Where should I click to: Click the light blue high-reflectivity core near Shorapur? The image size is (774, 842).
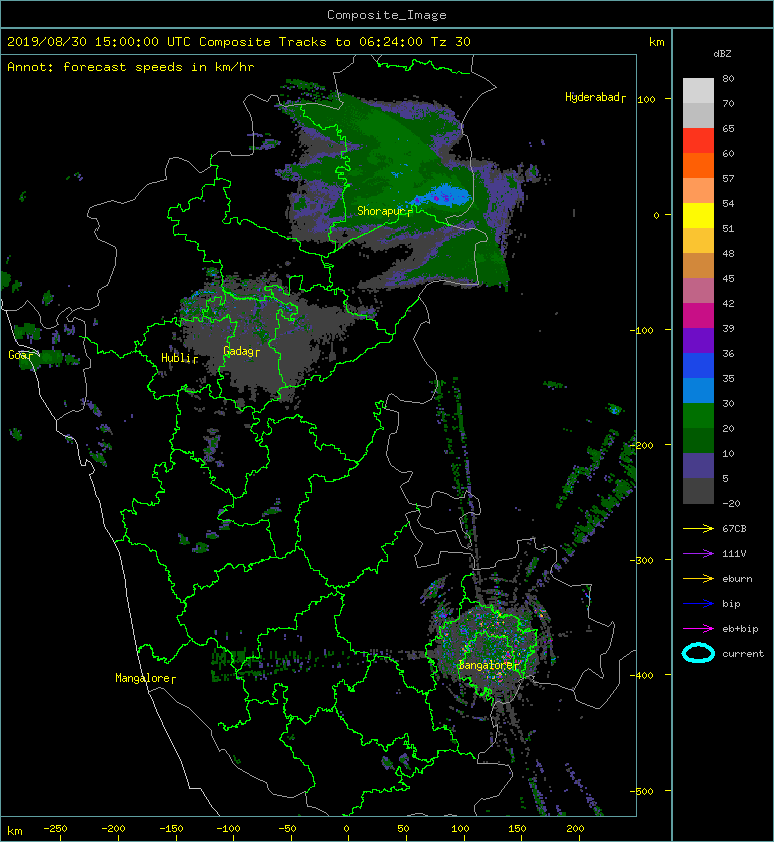[x=445, y=195]
